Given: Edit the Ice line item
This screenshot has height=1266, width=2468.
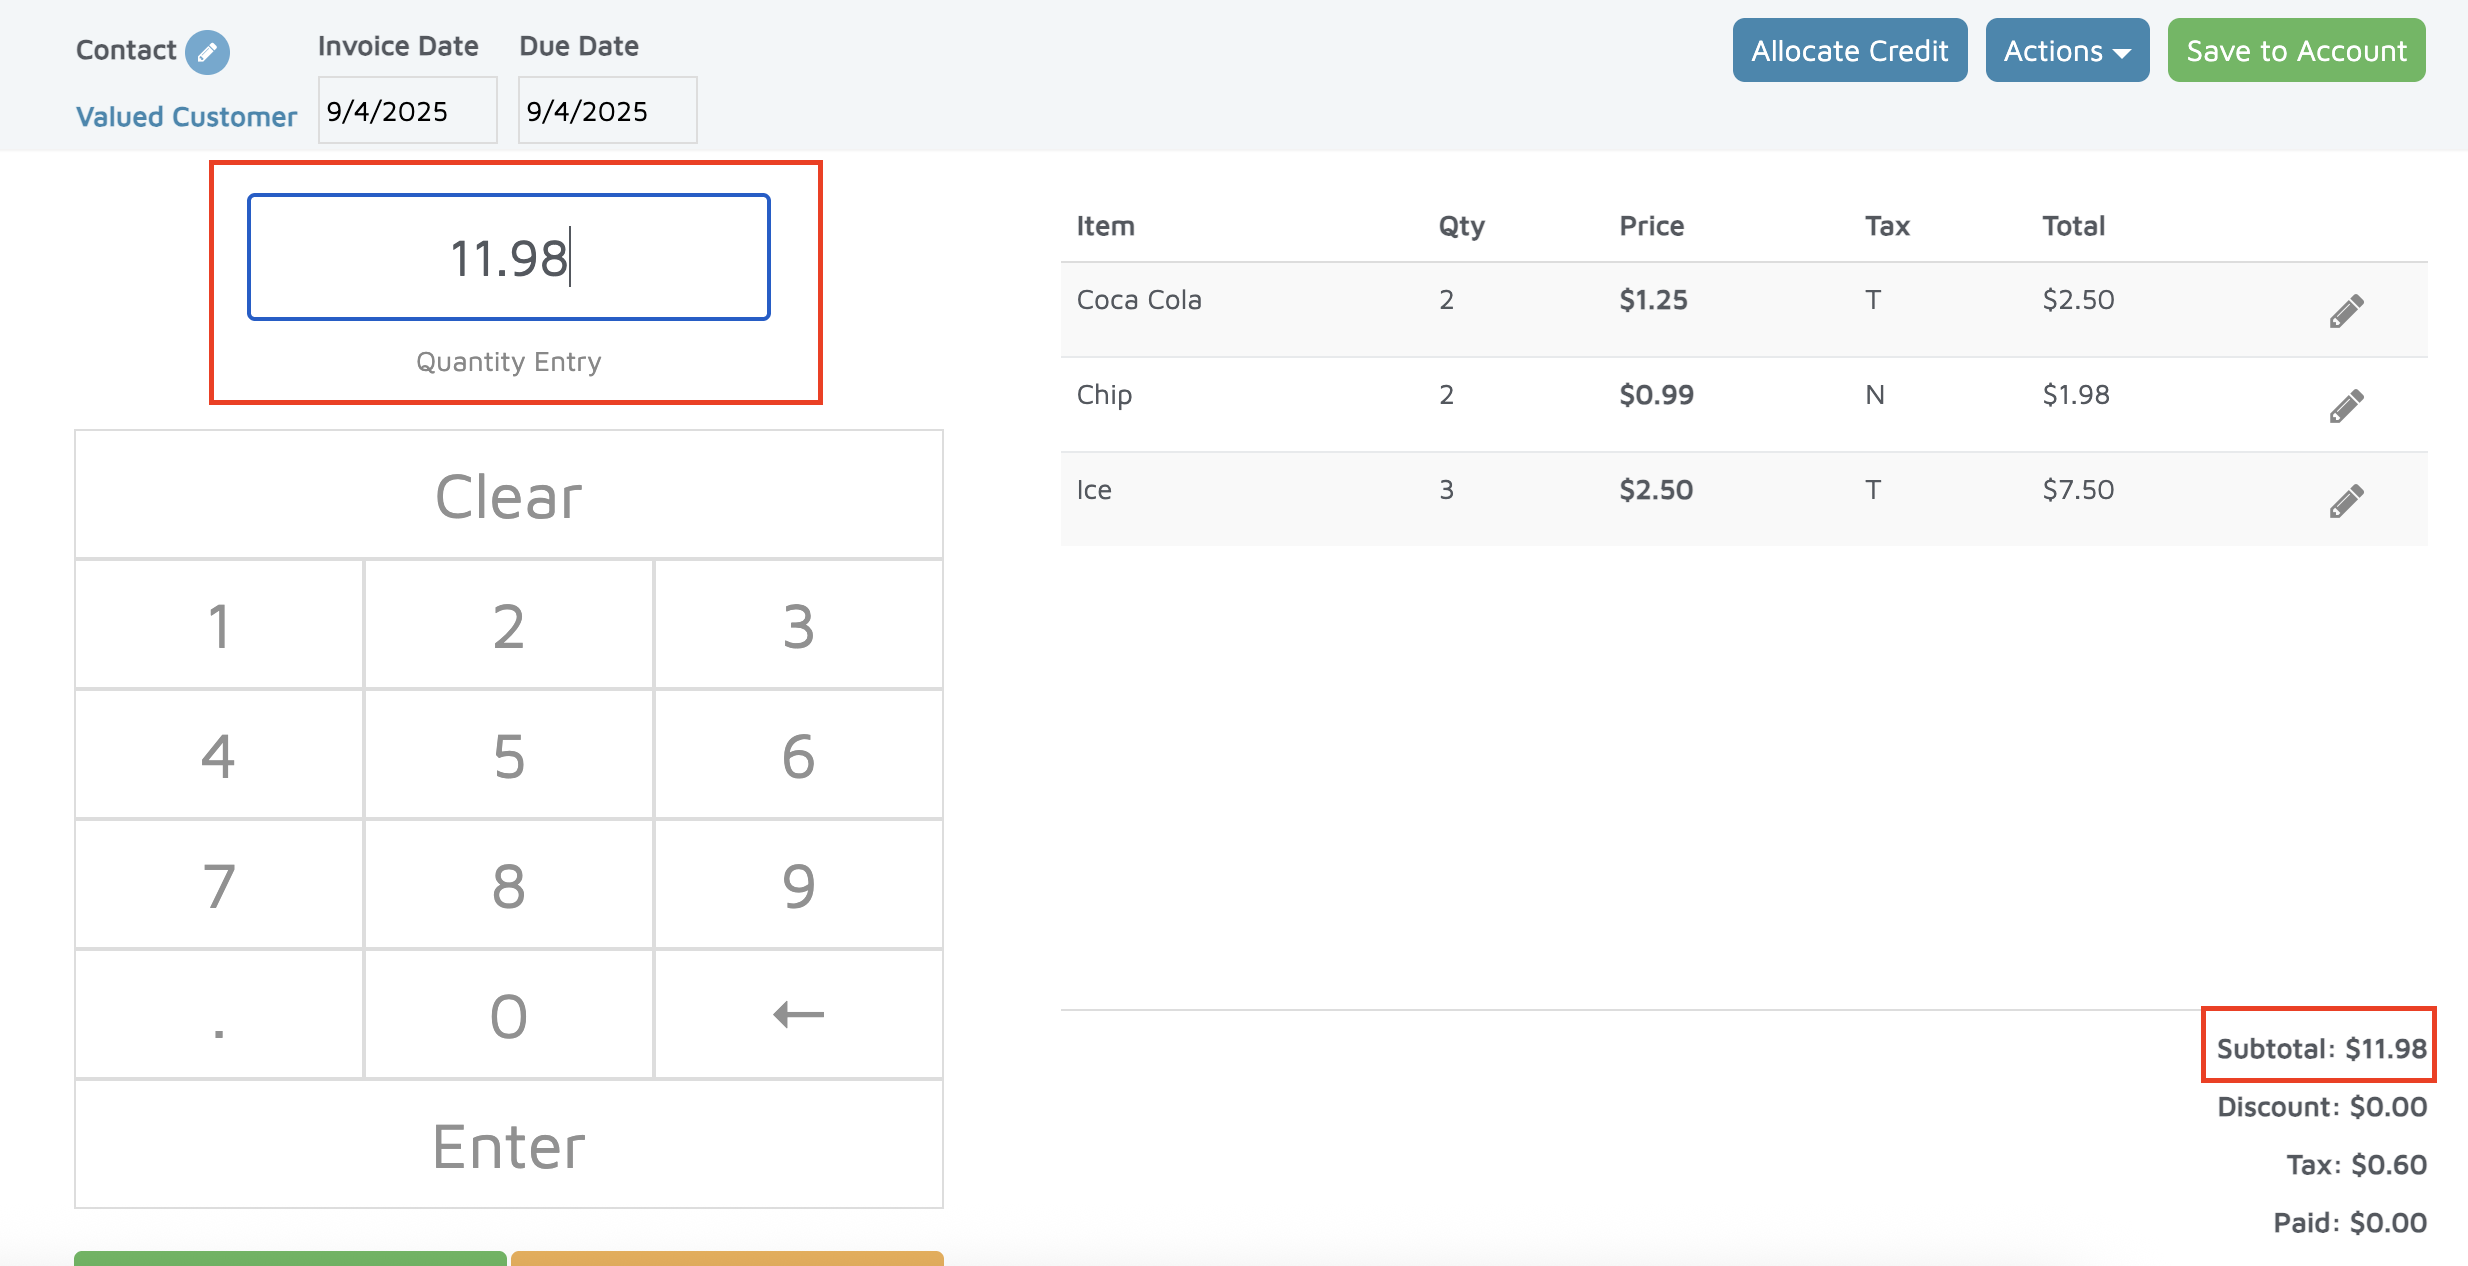Looking at the screenshot, I should coord(2346,501).
